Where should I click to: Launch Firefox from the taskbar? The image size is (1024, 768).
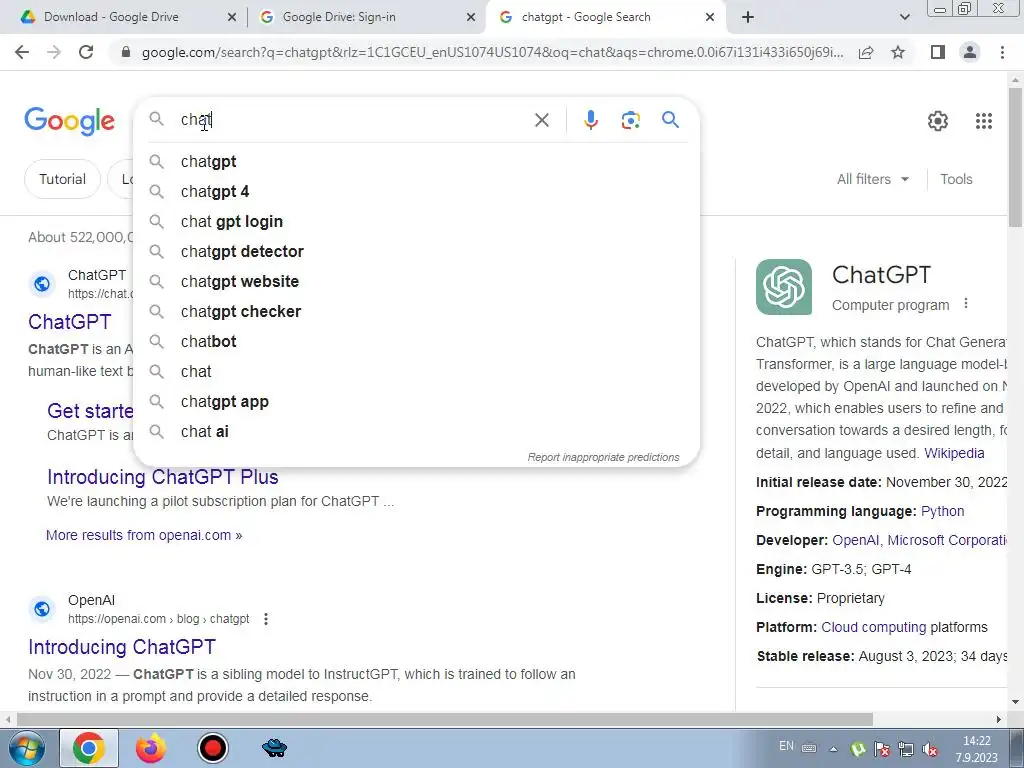coord(150,748)
